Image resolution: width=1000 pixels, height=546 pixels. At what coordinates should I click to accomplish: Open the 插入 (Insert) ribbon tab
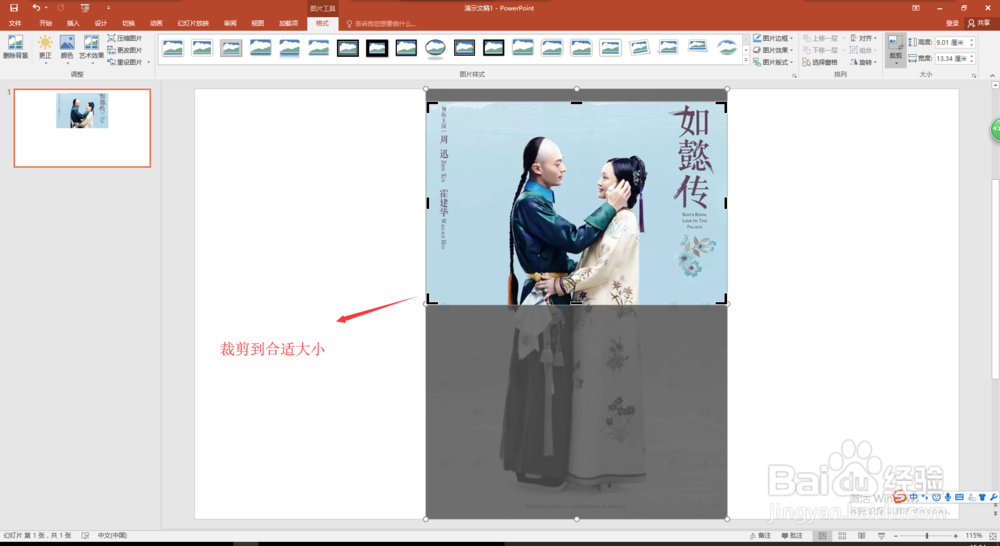tap(73, 23)
